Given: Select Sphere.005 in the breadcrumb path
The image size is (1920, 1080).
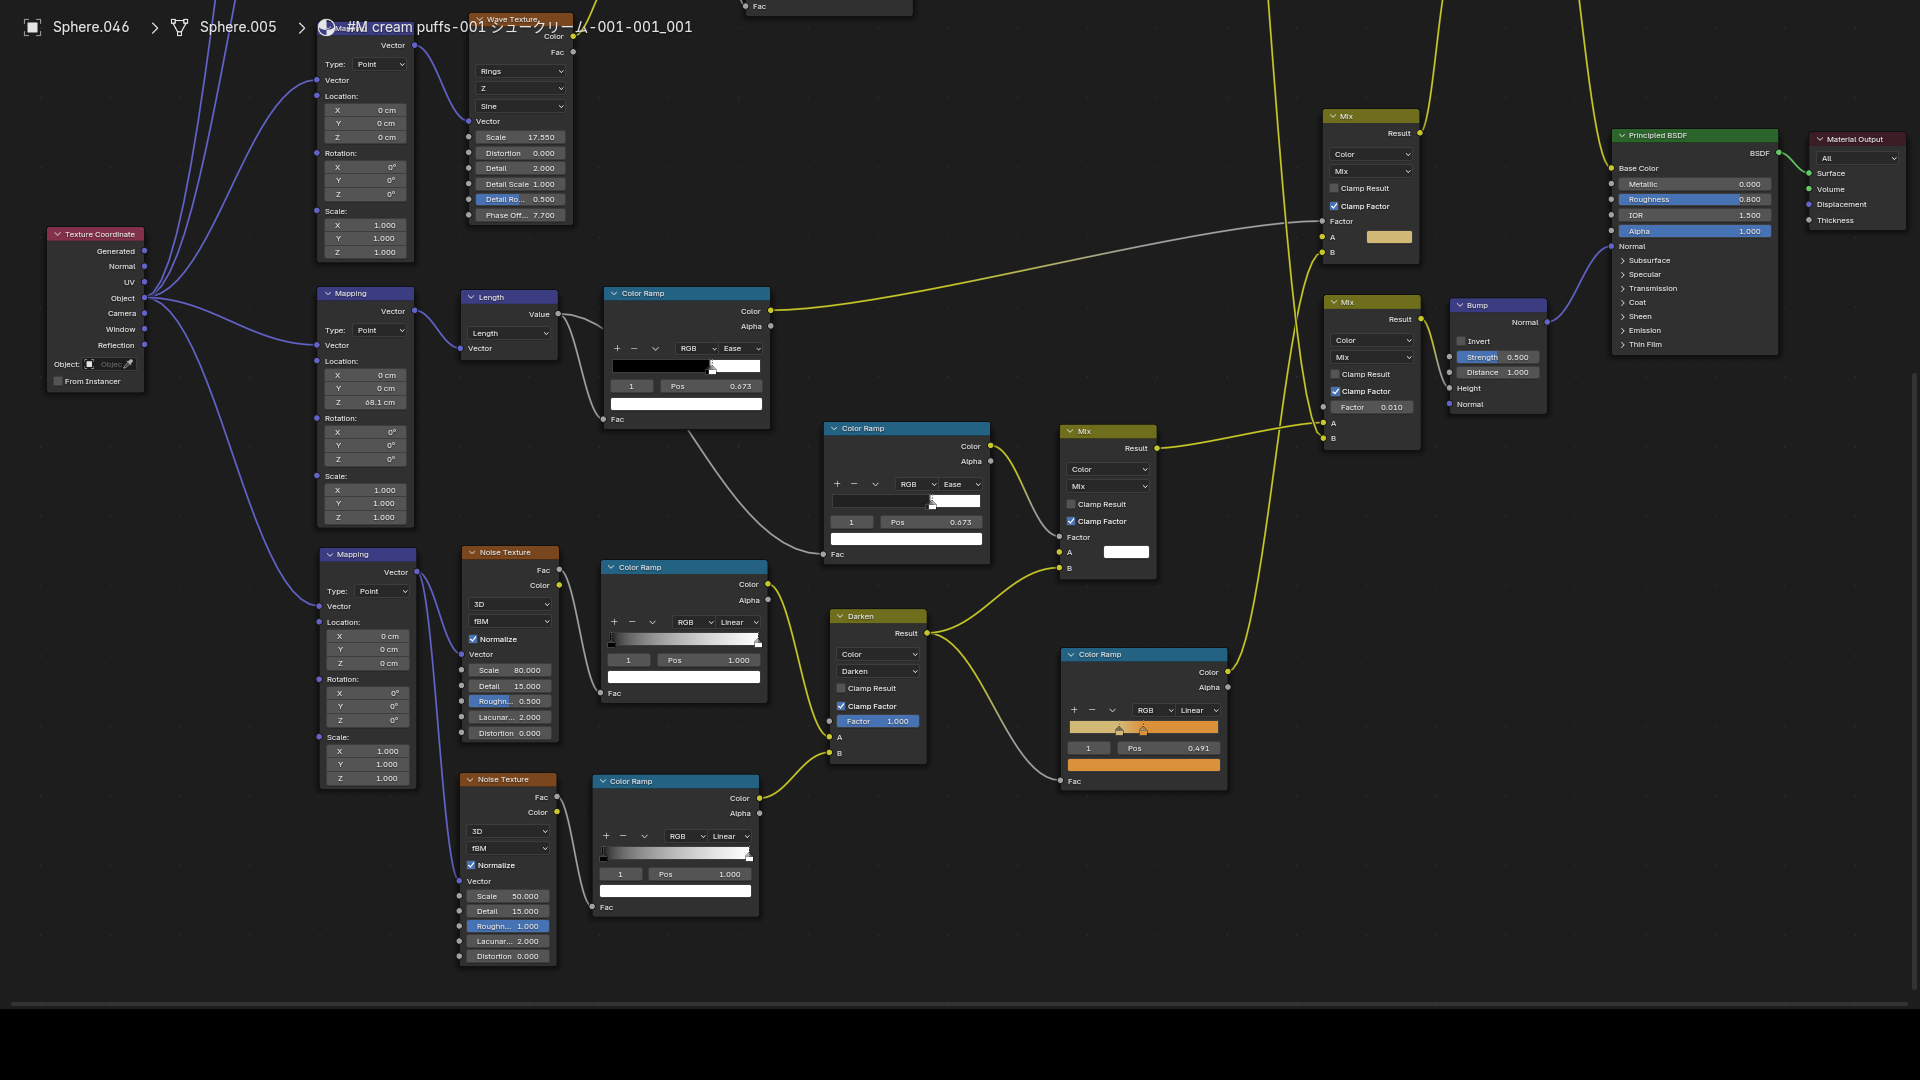Looking at the screenshot, I should click(238, 27).
